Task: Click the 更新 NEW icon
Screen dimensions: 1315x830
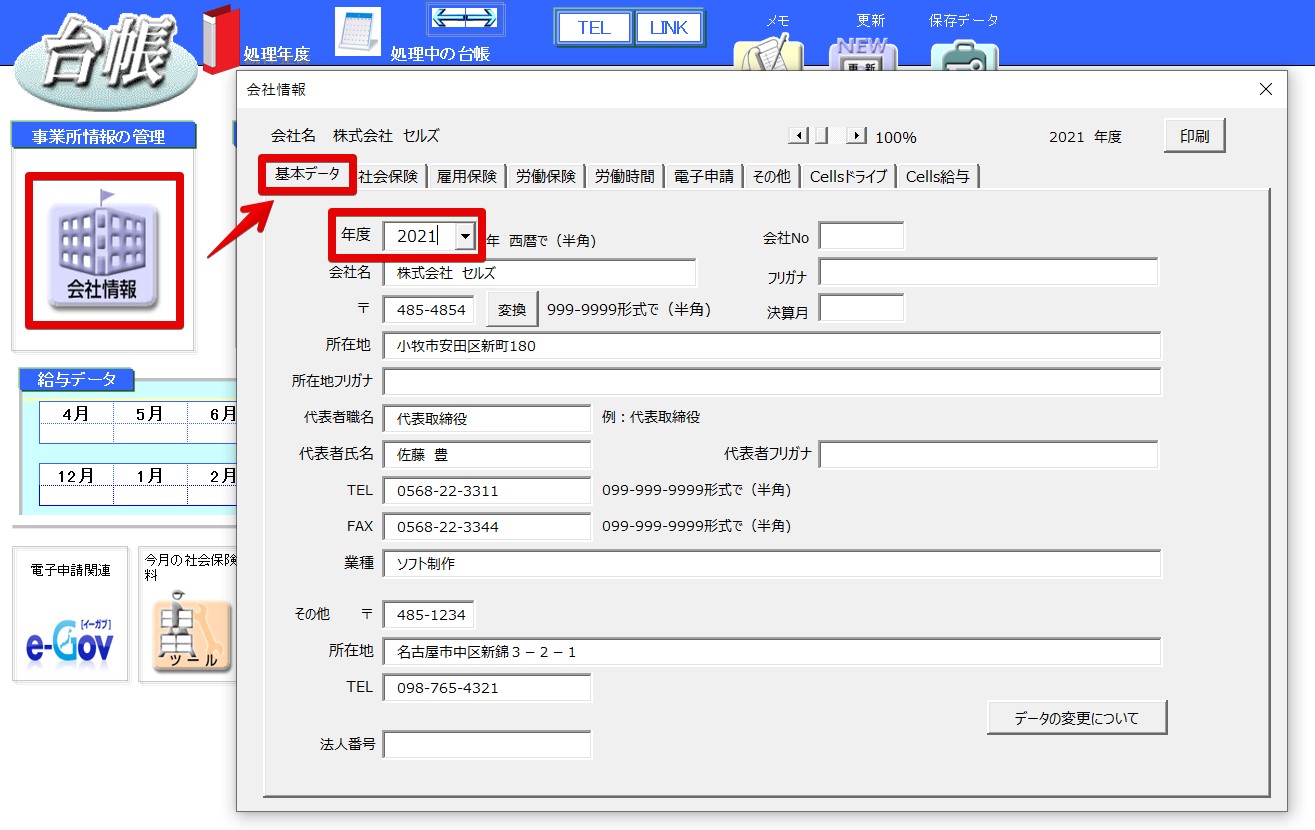Action: [x=863, y=52]
